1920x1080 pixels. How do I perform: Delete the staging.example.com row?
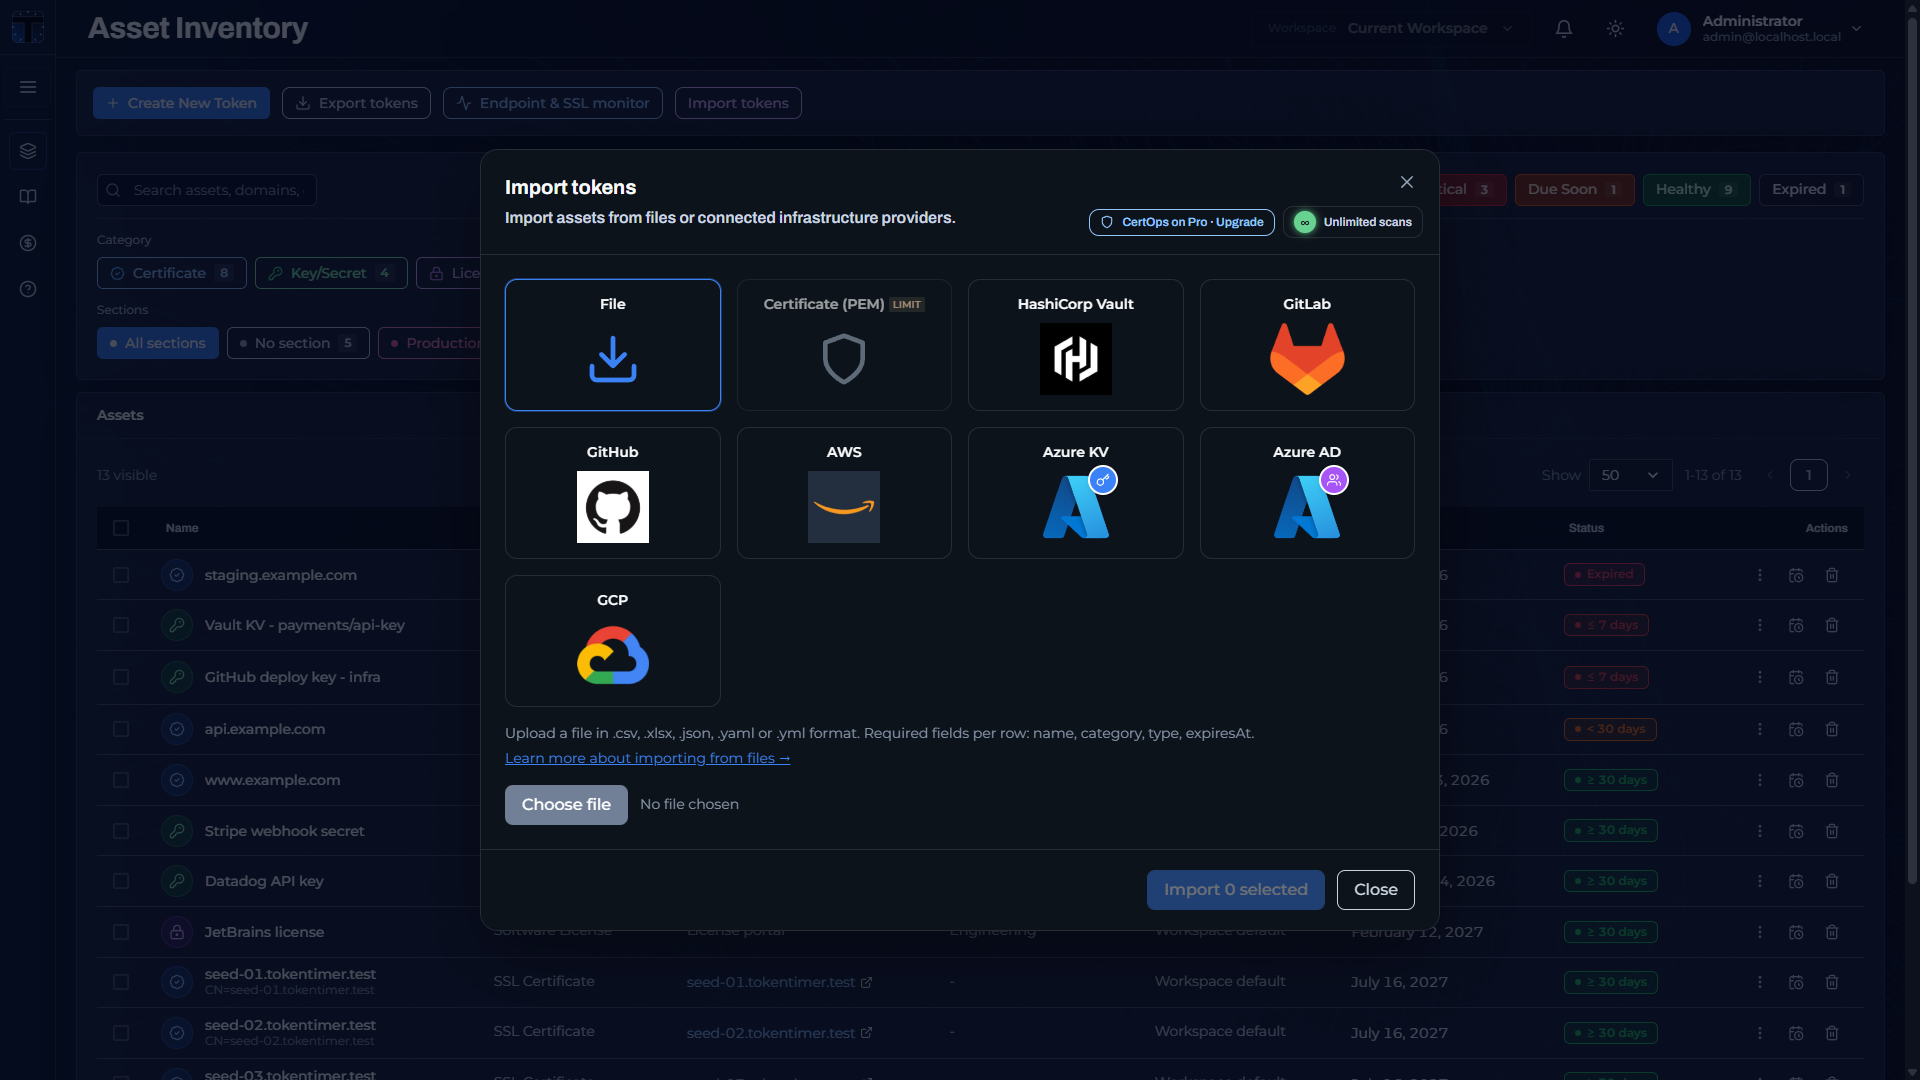coord(1832,575)
